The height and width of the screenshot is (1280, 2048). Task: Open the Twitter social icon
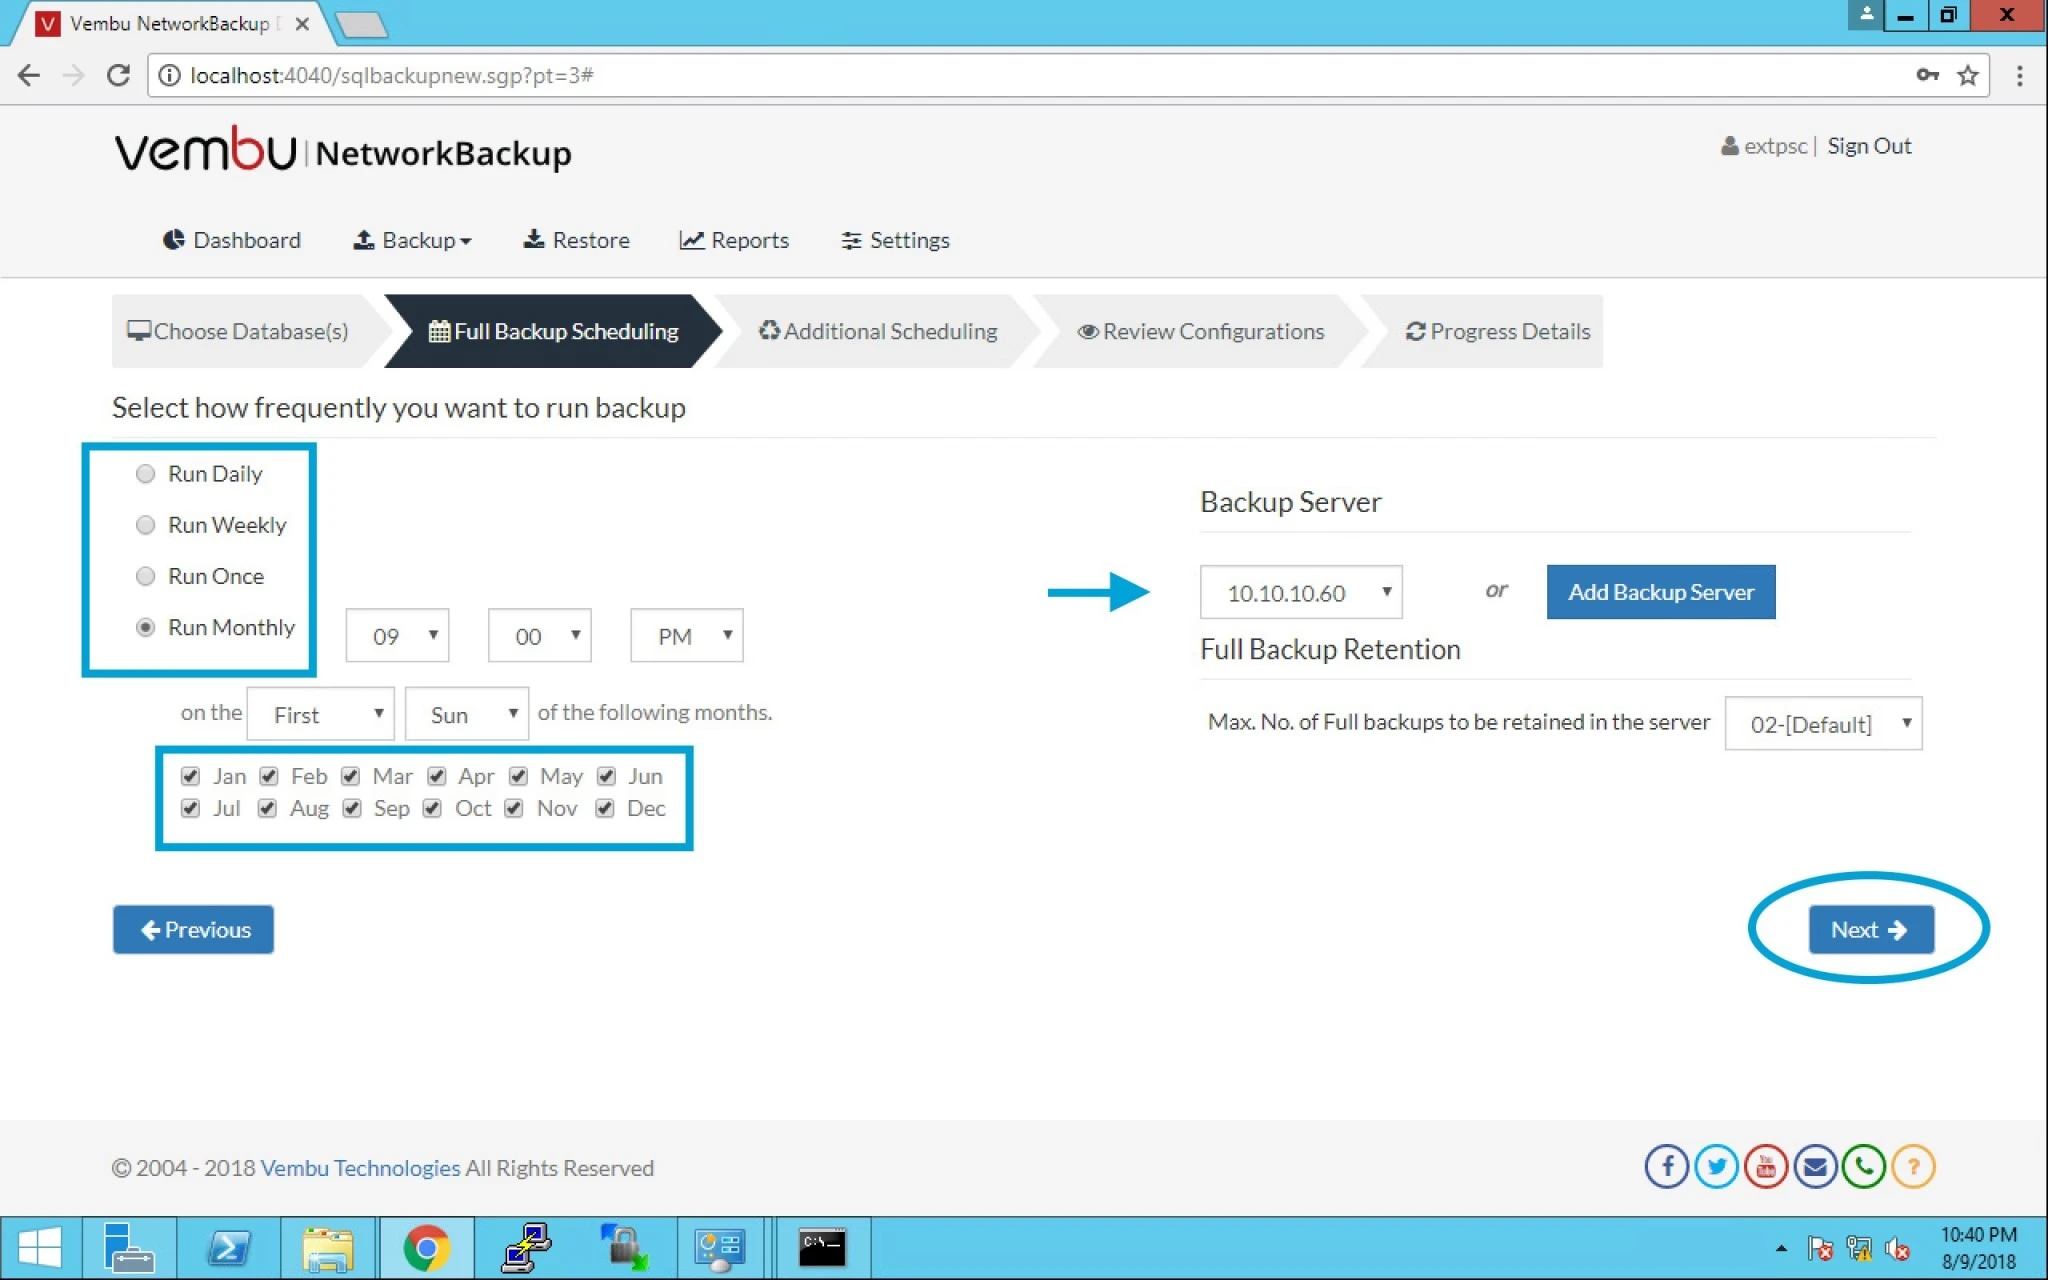1717,1167
